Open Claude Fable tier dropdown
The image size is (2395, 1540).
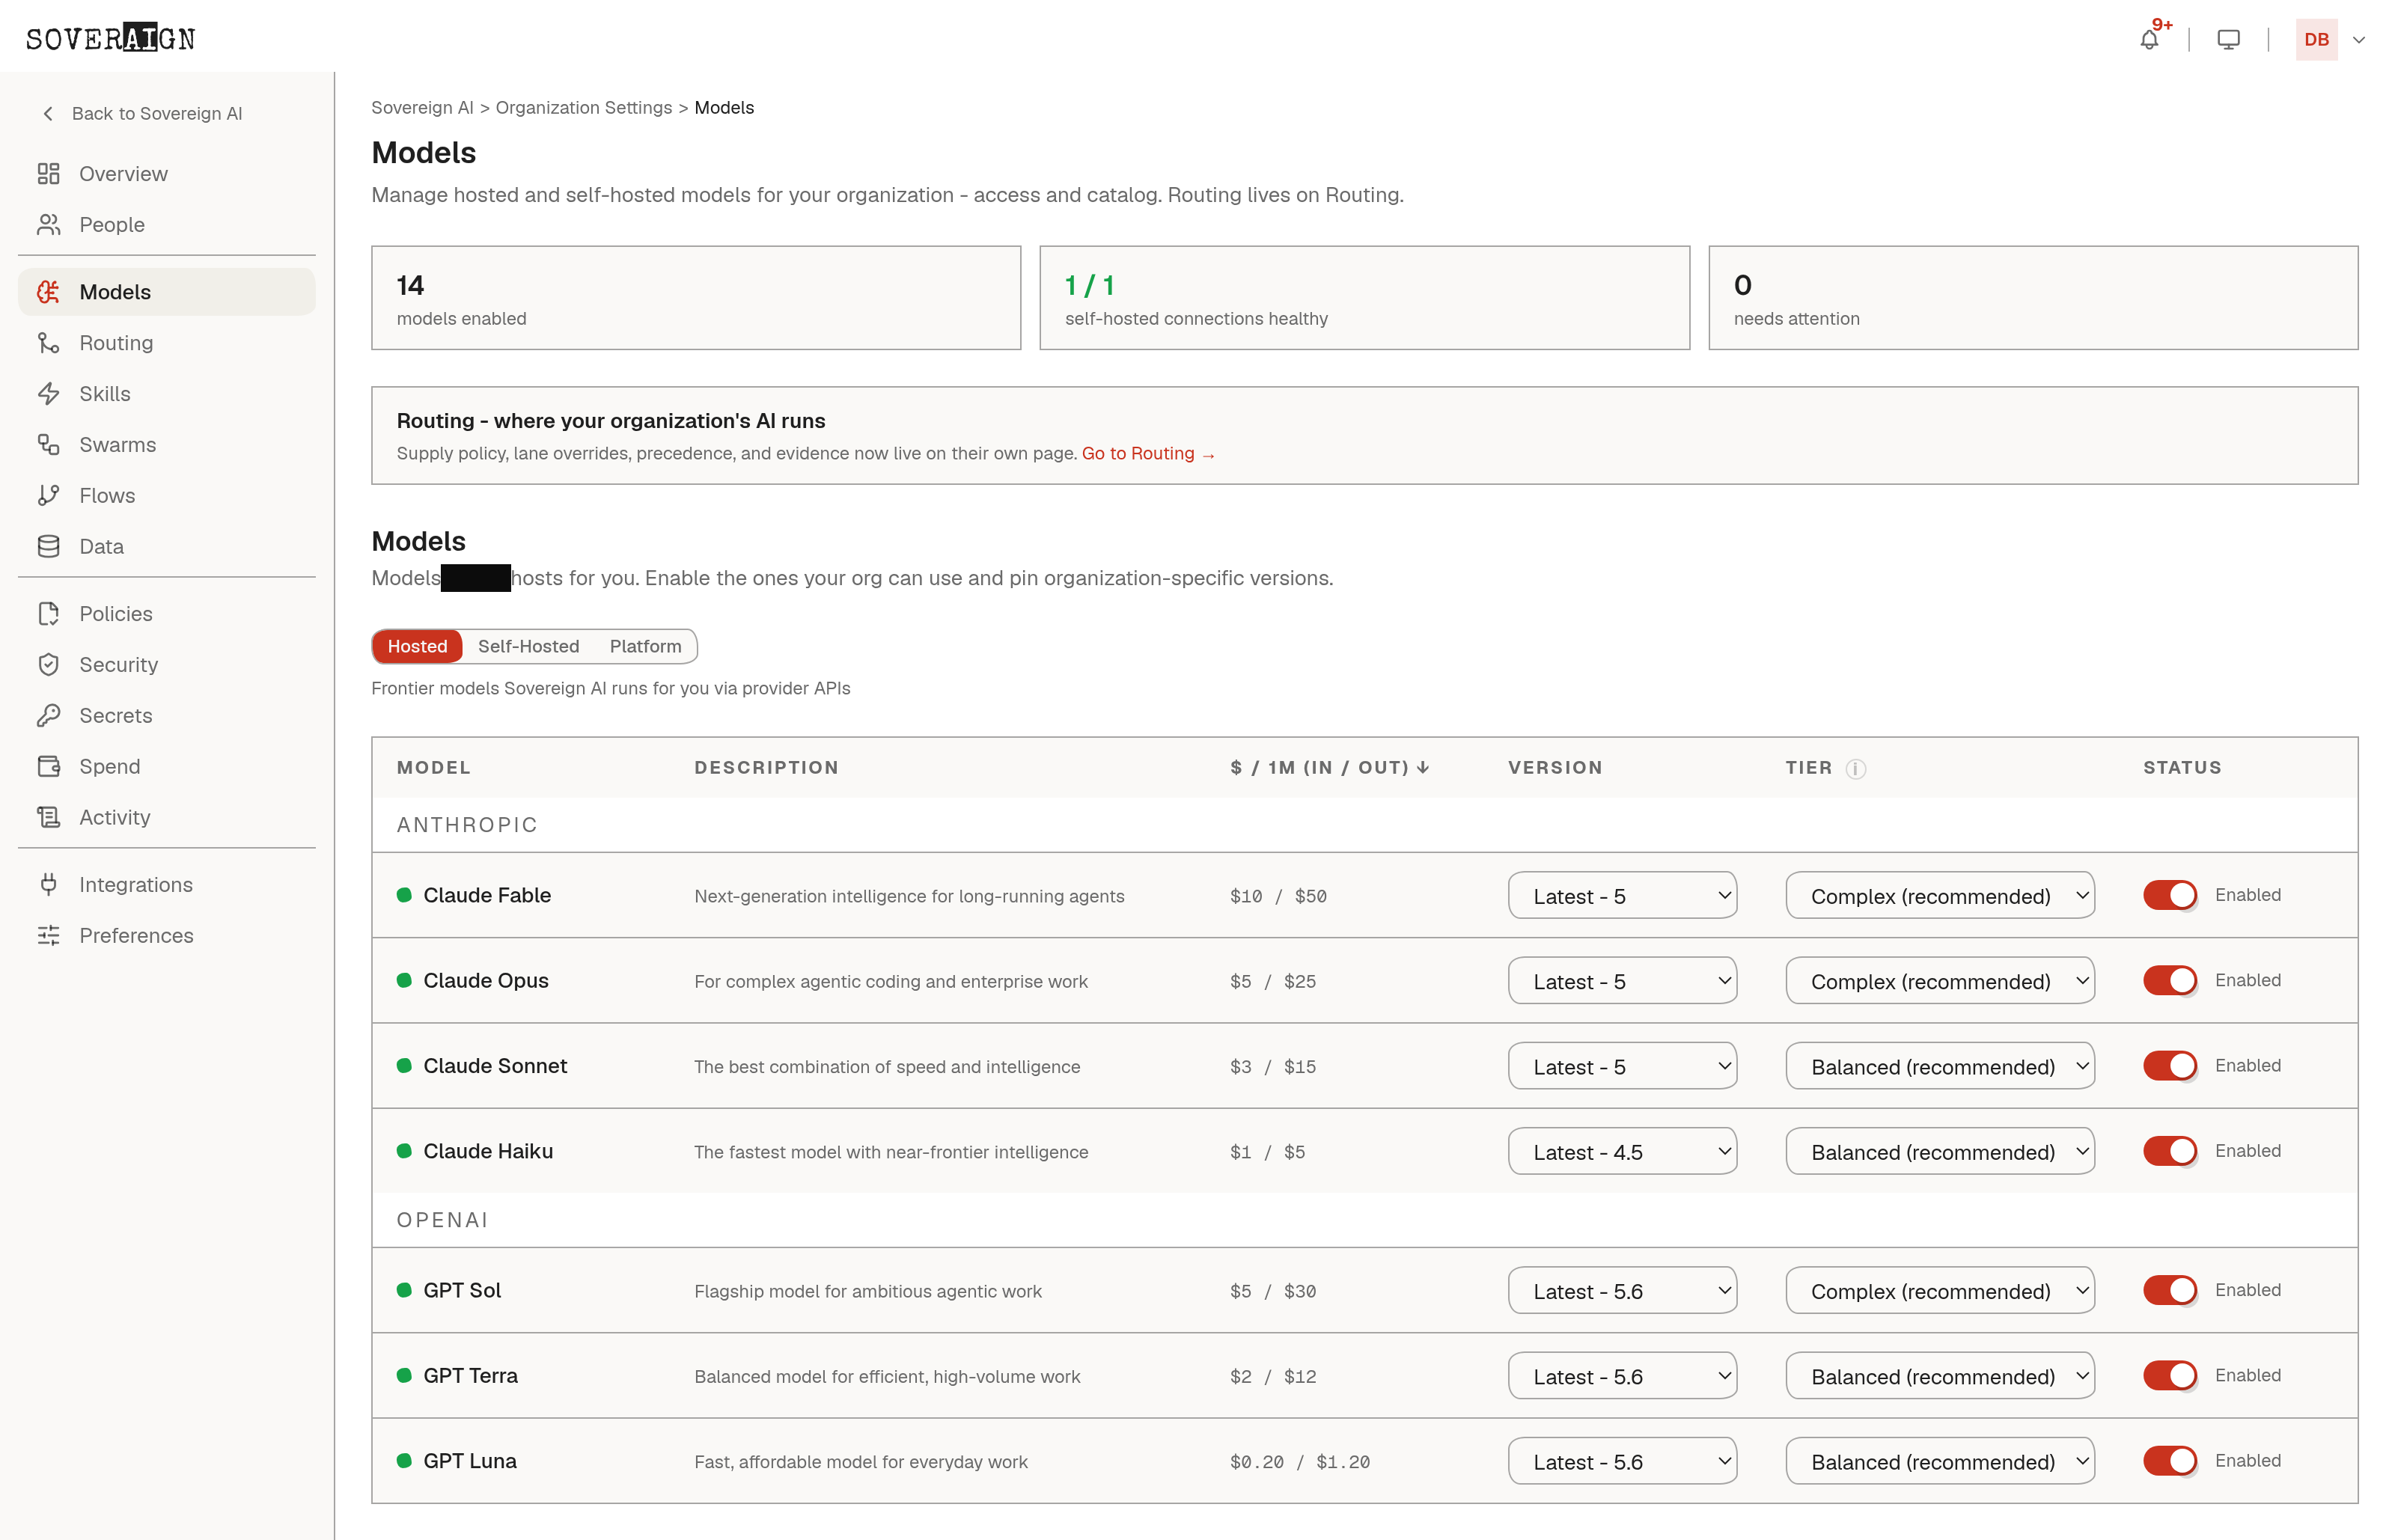pos(1940,895)
